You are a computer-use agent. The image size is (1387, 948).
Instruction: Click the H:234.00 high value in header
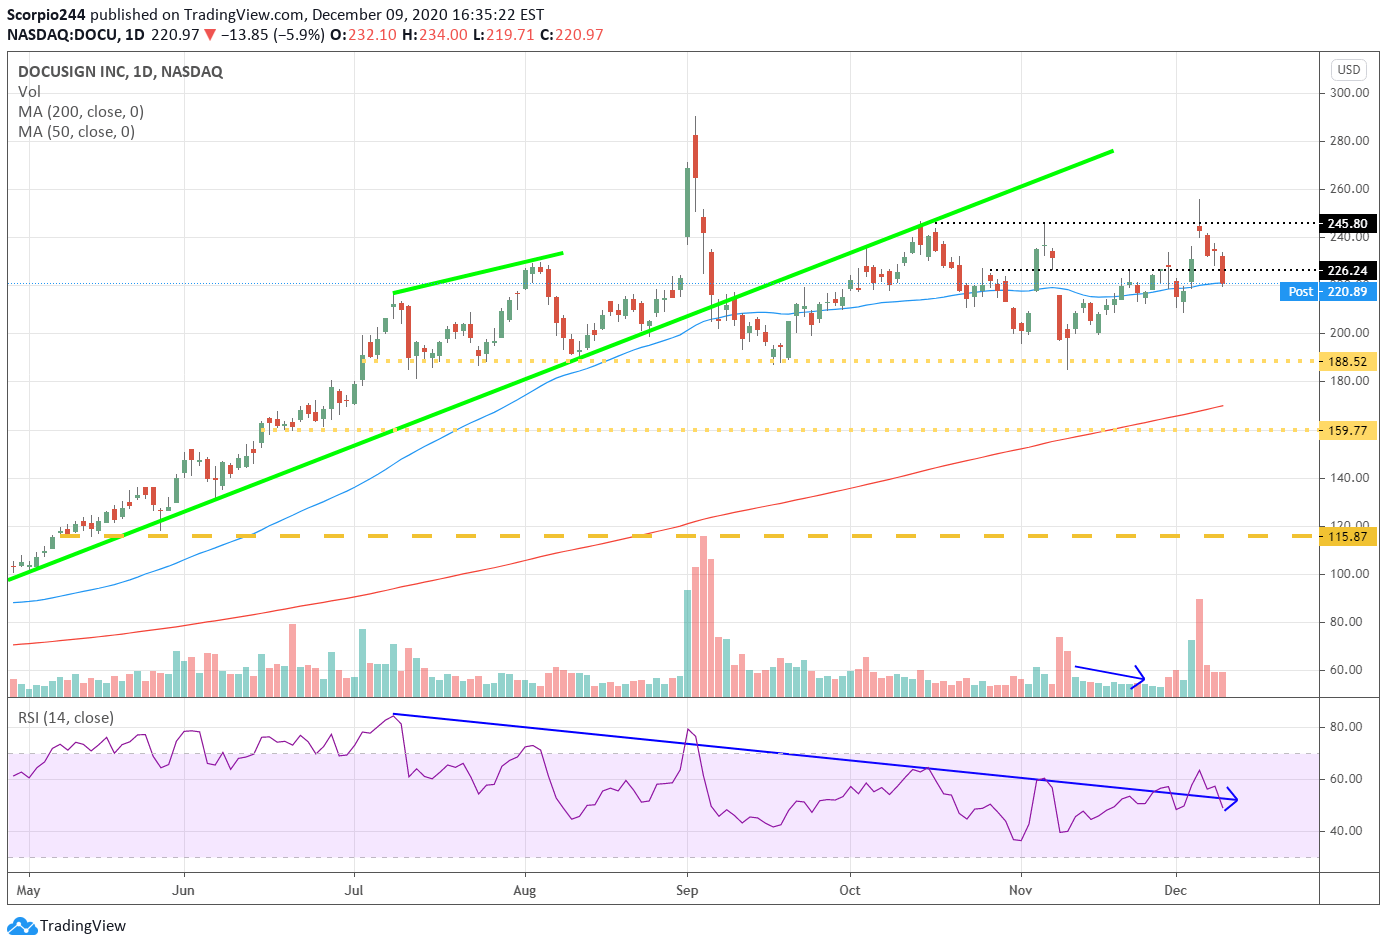click(434, 34)
